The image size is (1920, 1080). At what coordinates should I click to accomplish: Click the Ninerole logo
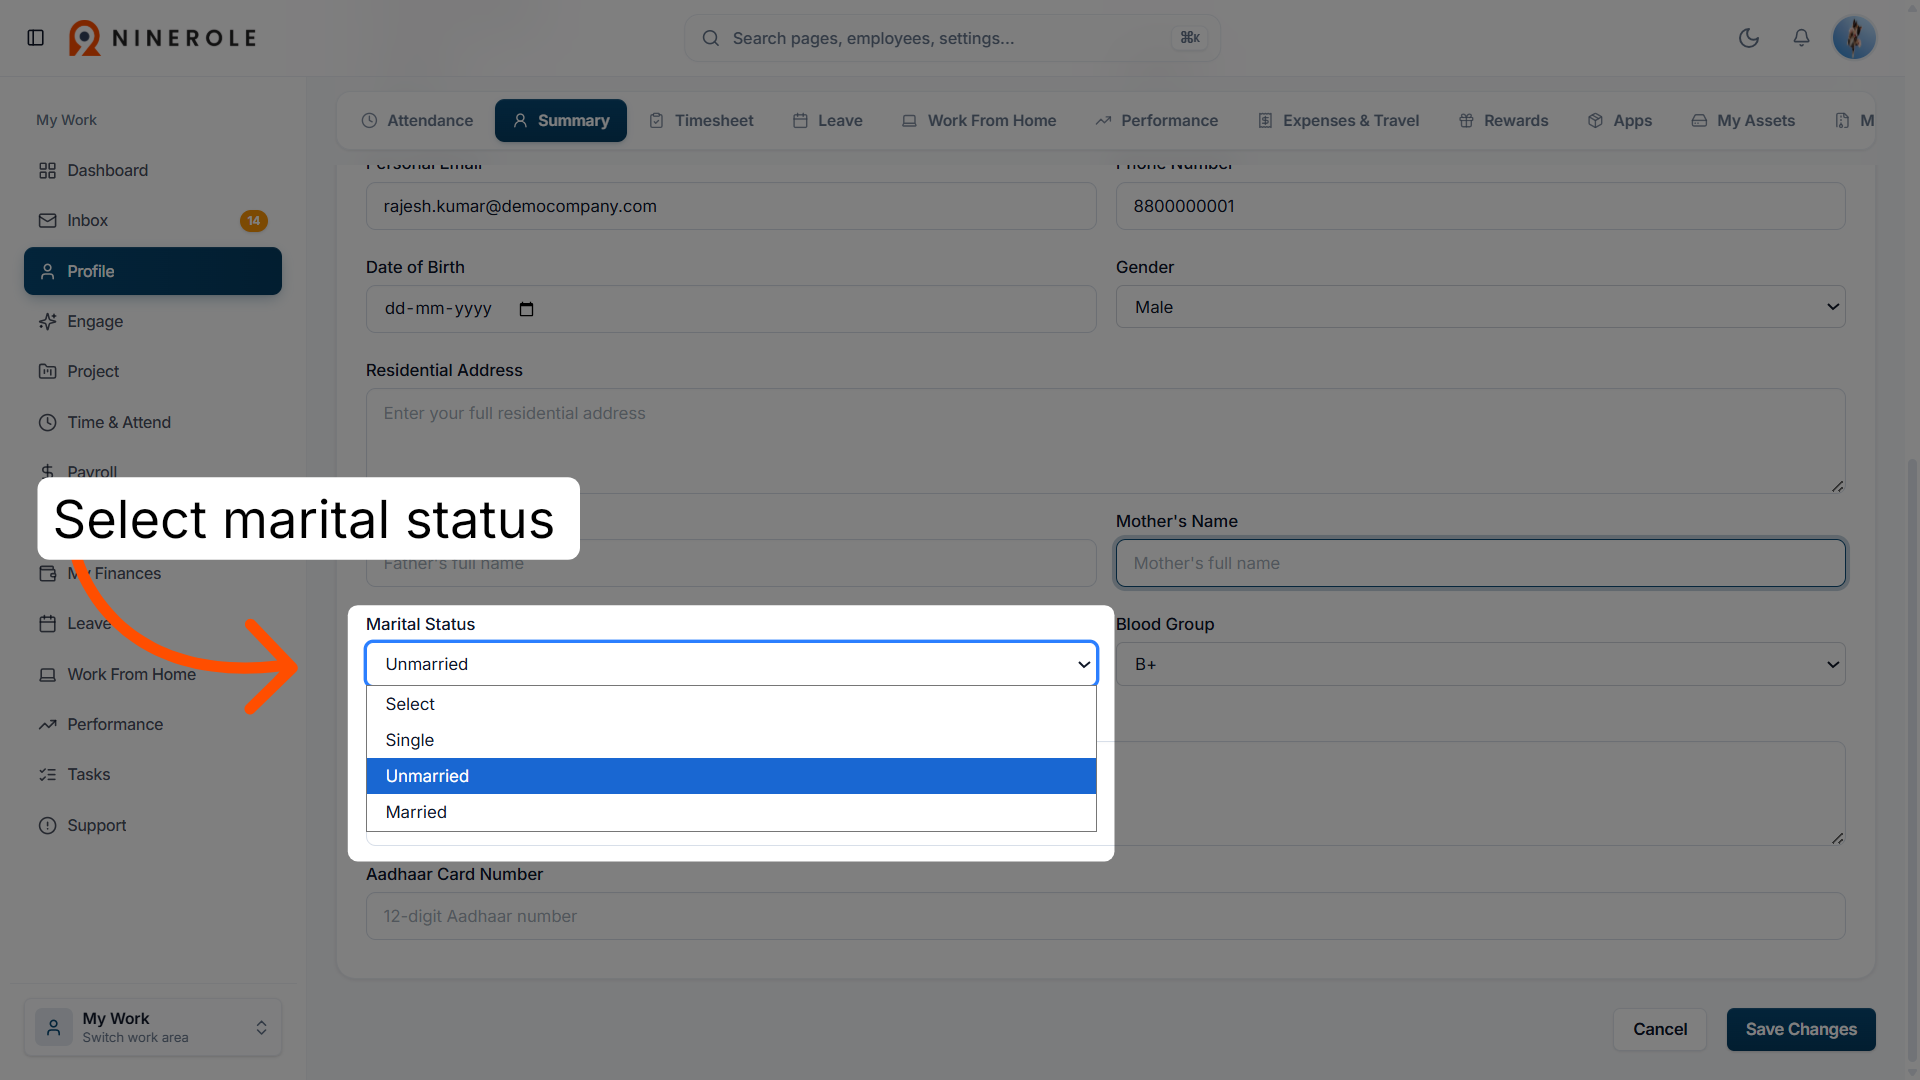click(163, 38)
